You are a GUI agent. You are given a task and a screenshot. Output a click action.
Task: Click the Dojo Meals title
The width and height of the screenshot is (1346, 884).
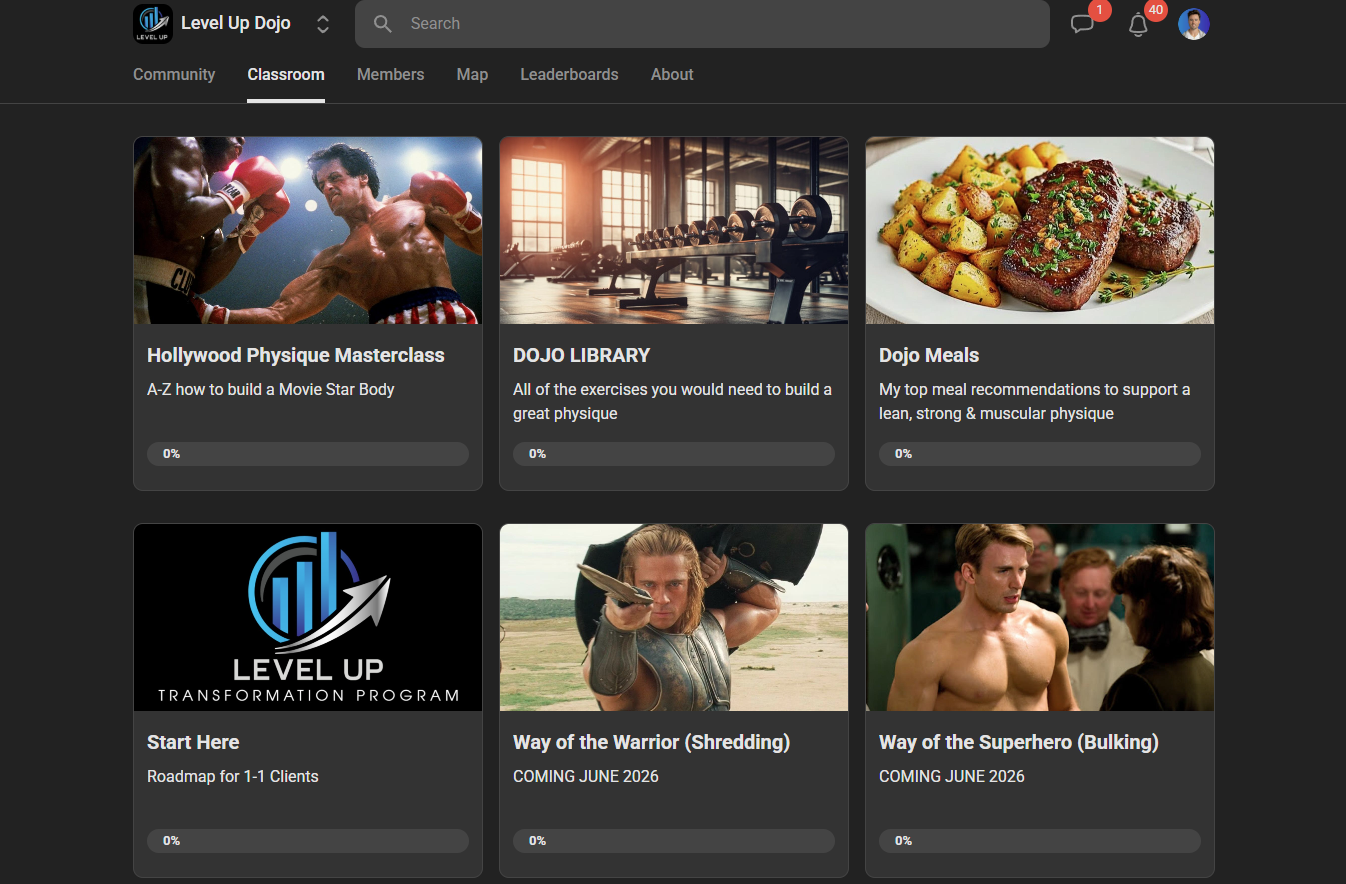point(929,355)
